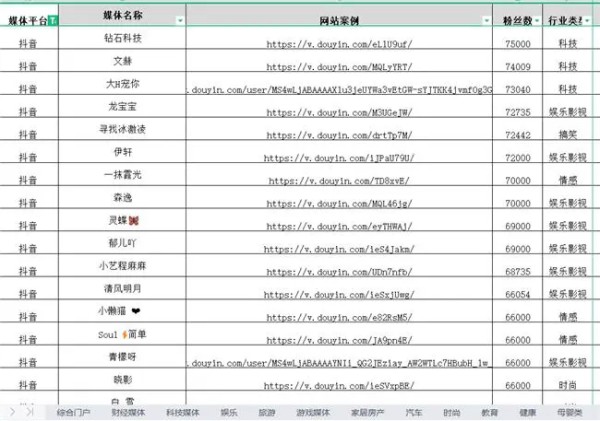Open link ending drtTp7M
Screen dimensions: 600x421
tap(339, 135)
